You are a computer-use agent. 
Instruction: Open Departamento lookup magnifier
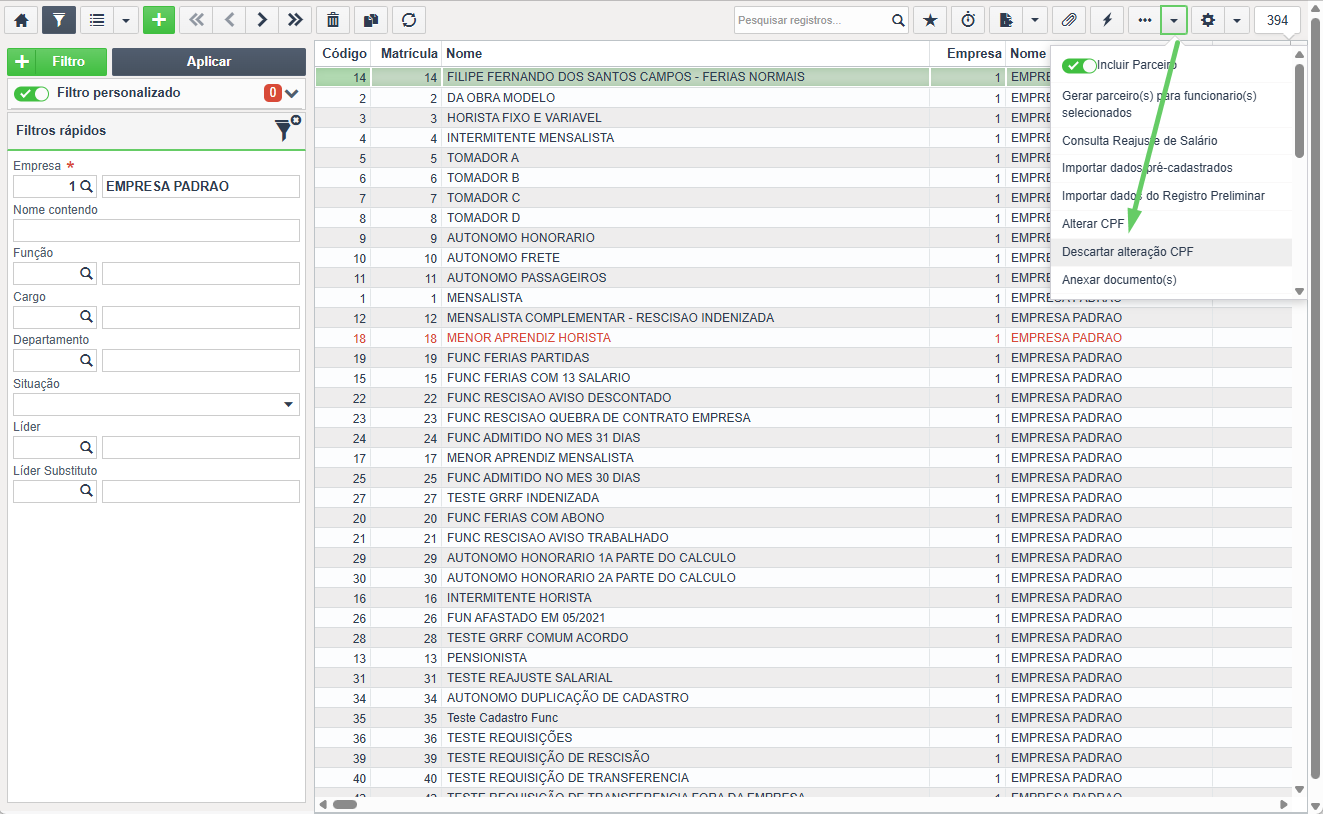(x=87, y=360)
